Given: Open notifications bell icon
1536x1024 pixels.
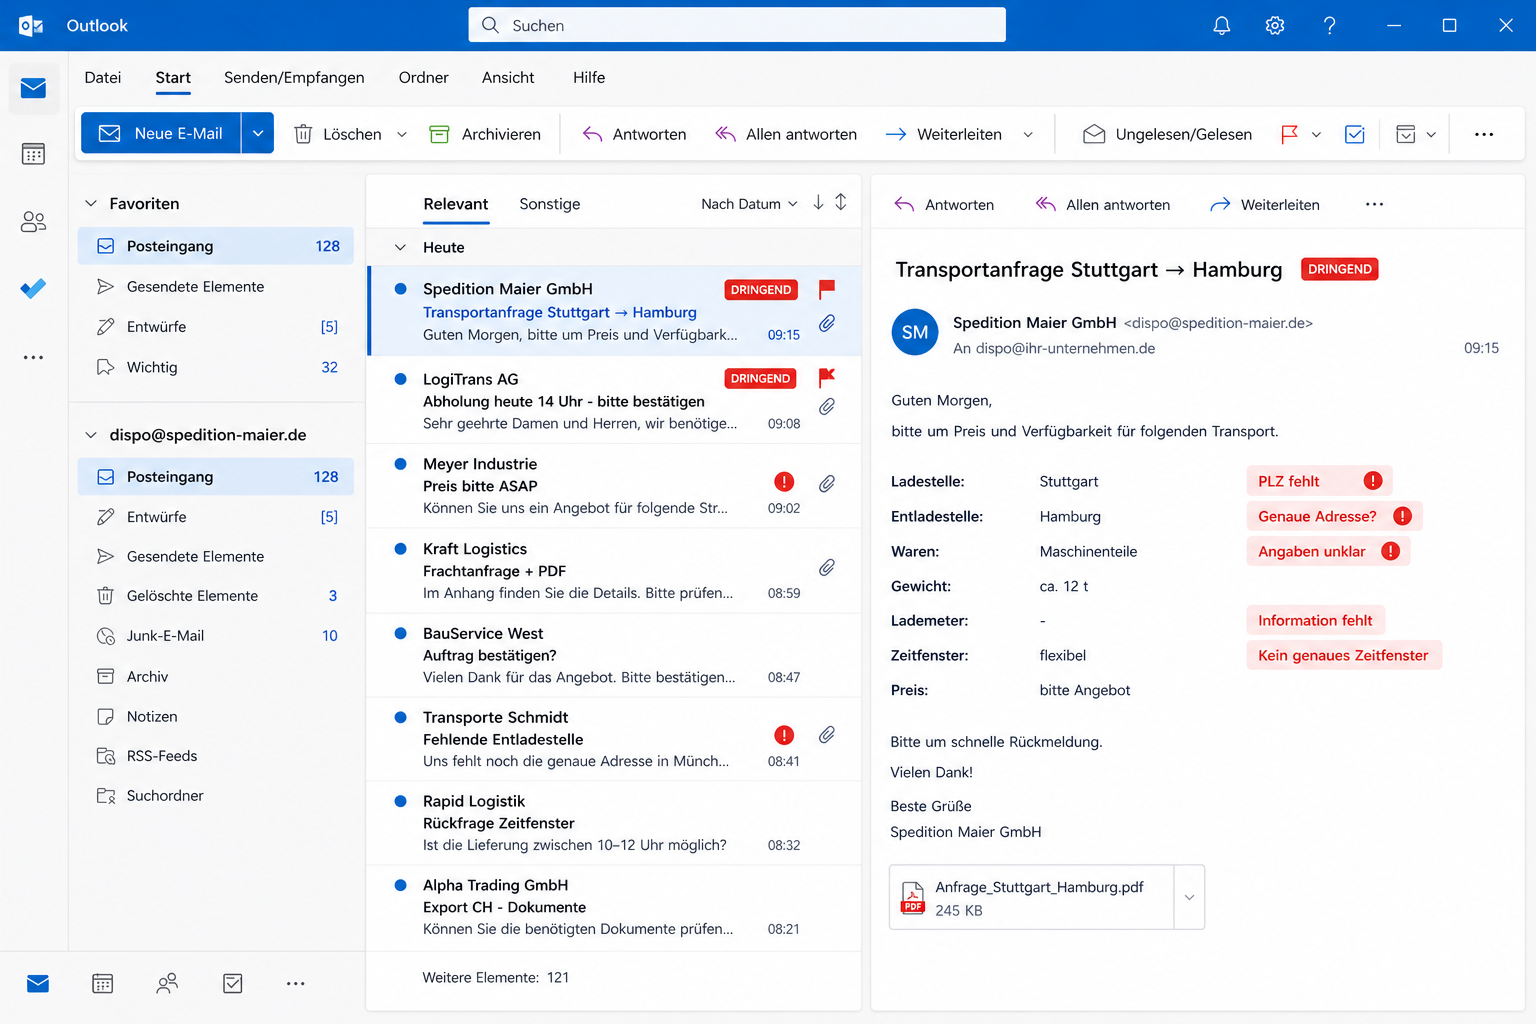Looking at the screenshot, I should (1221, 26).
